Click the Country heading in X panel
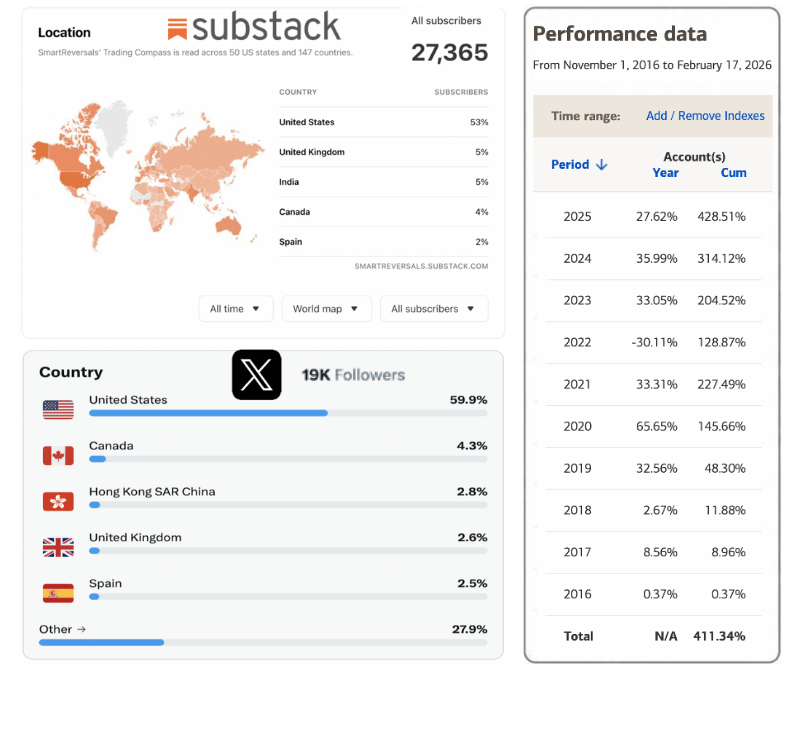Viewport: 800px width, 735px height. [71, 372]
